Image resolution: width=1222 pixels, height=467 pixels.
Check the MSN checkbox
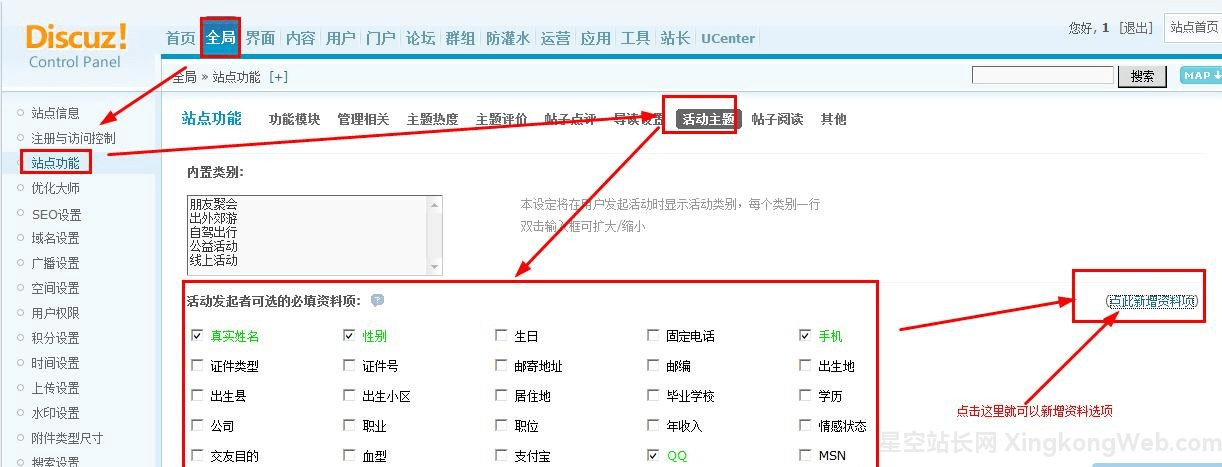[x=805, y=456]
